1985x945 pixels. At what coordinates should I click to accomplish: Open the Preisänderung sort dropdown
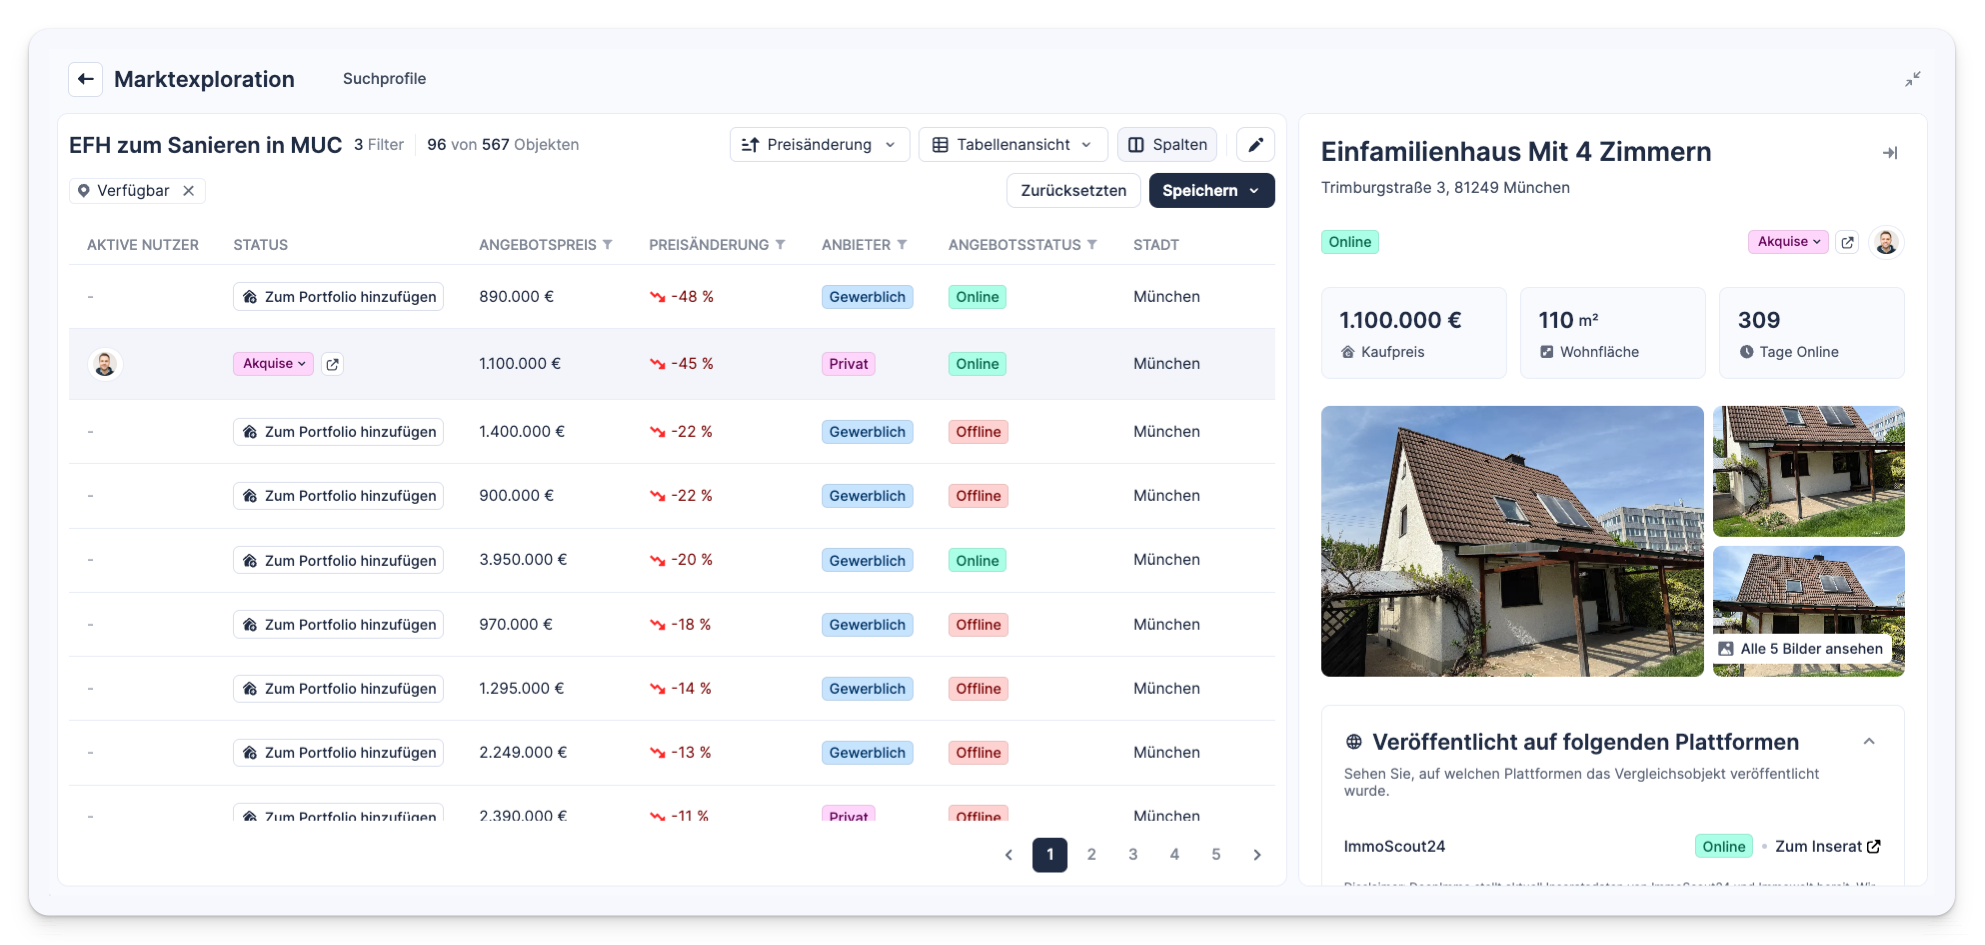(x=819, y=144)
